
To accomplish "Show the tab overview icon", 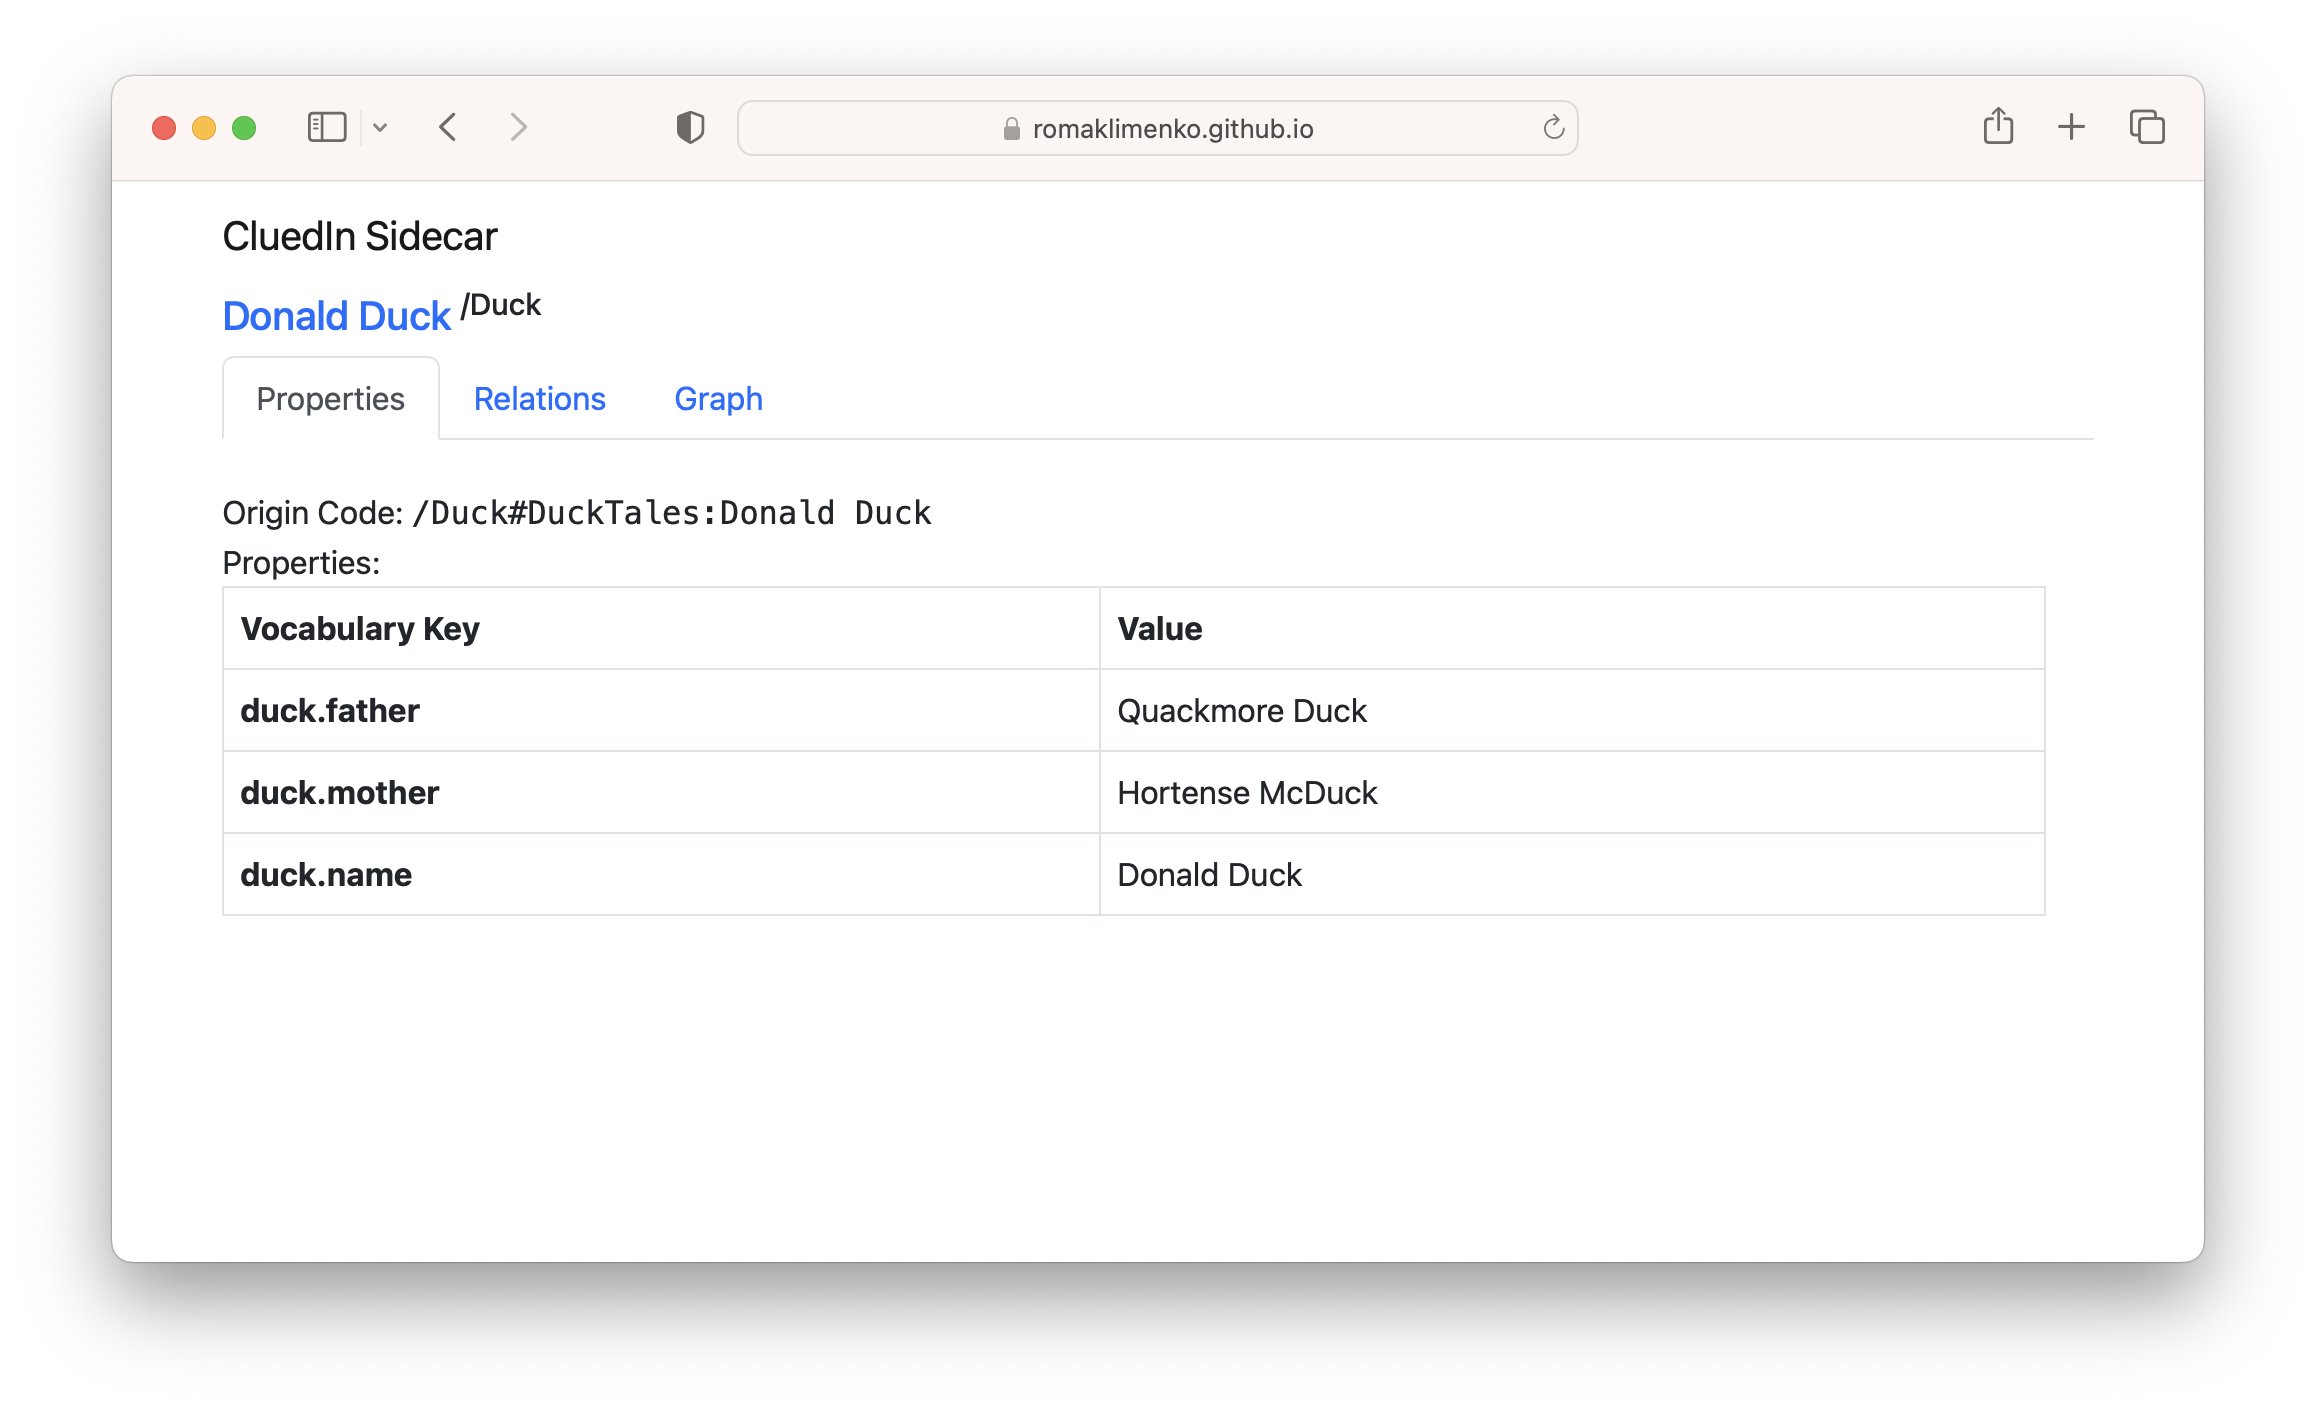I will point(2147,127).
